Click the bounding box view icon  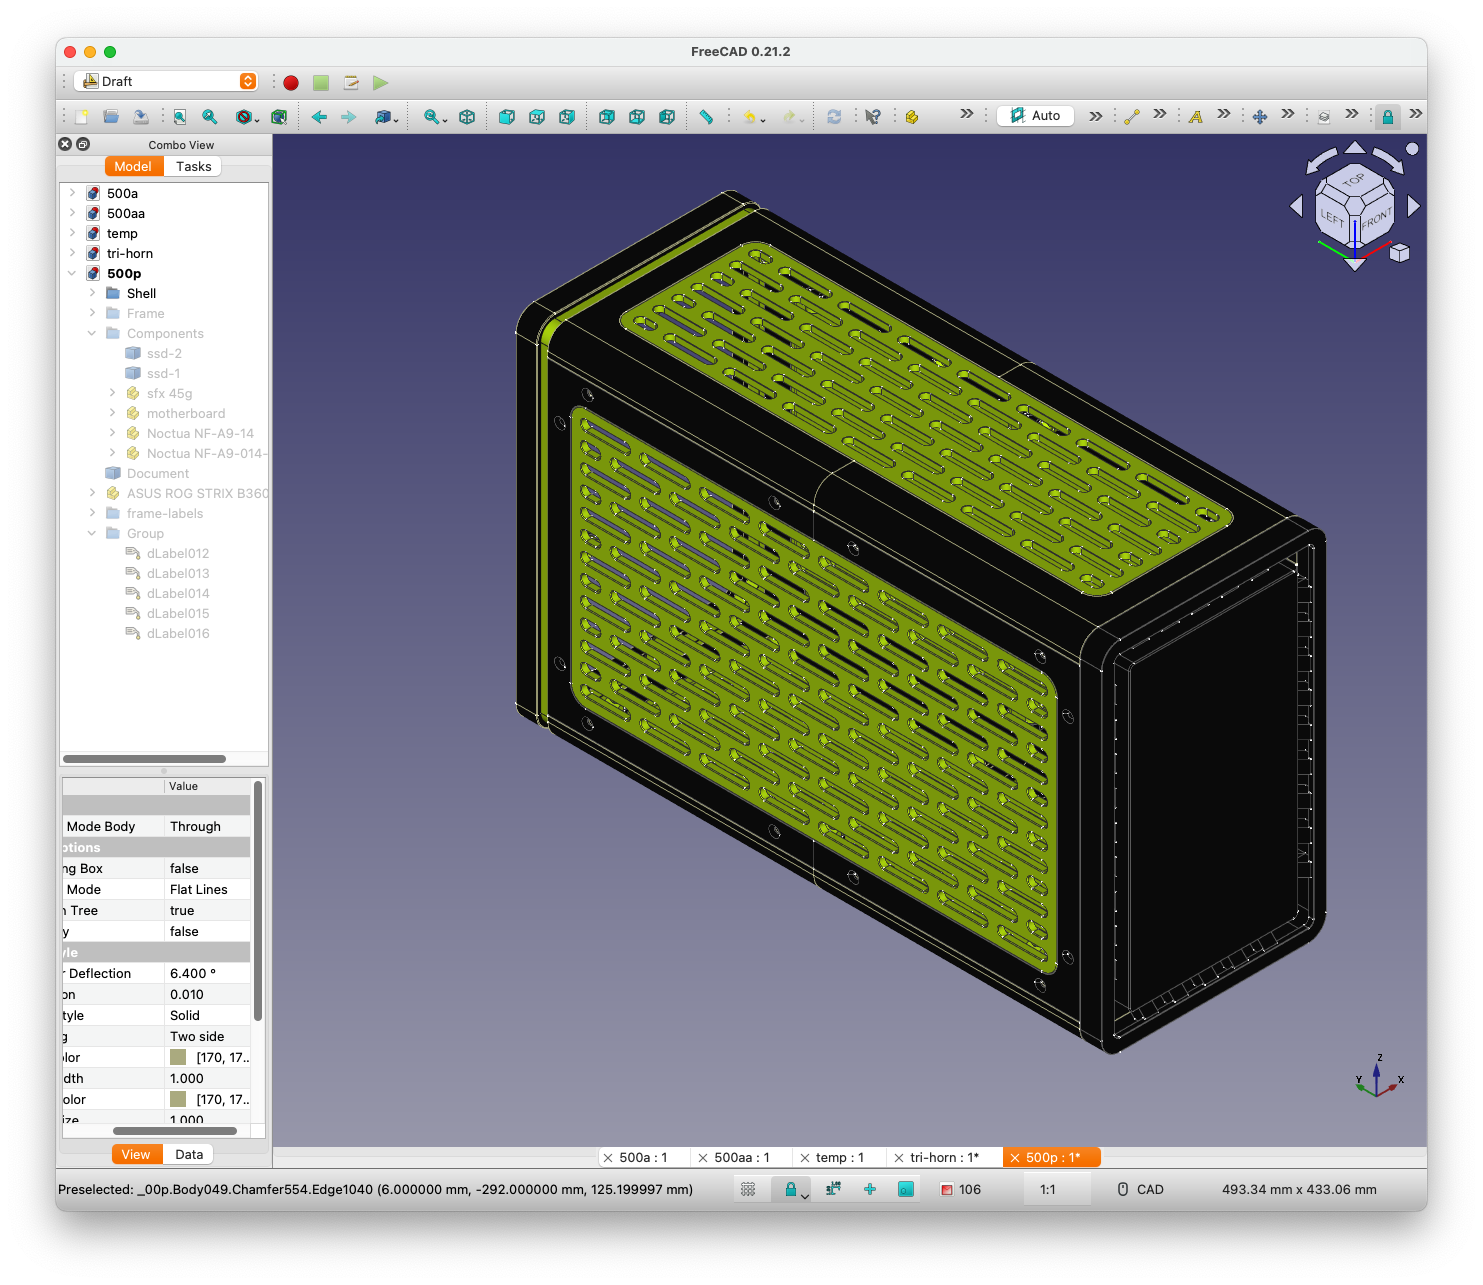tap(279, 117)
